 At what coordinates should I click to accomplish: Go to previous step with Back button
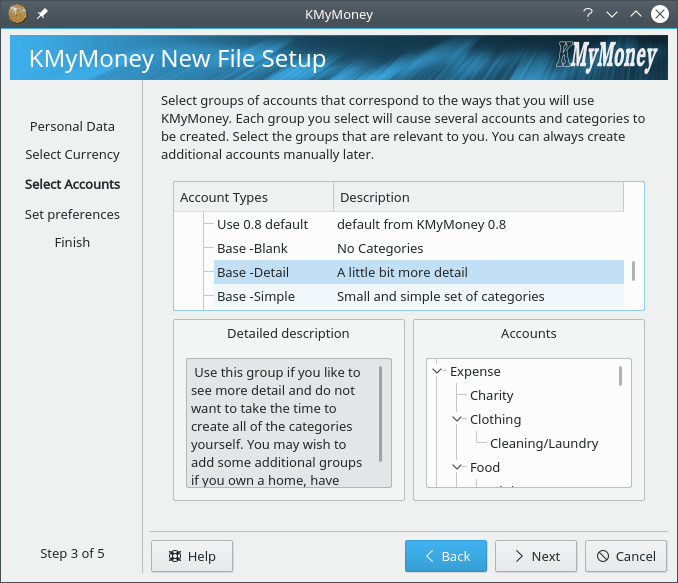coord(446,556)
